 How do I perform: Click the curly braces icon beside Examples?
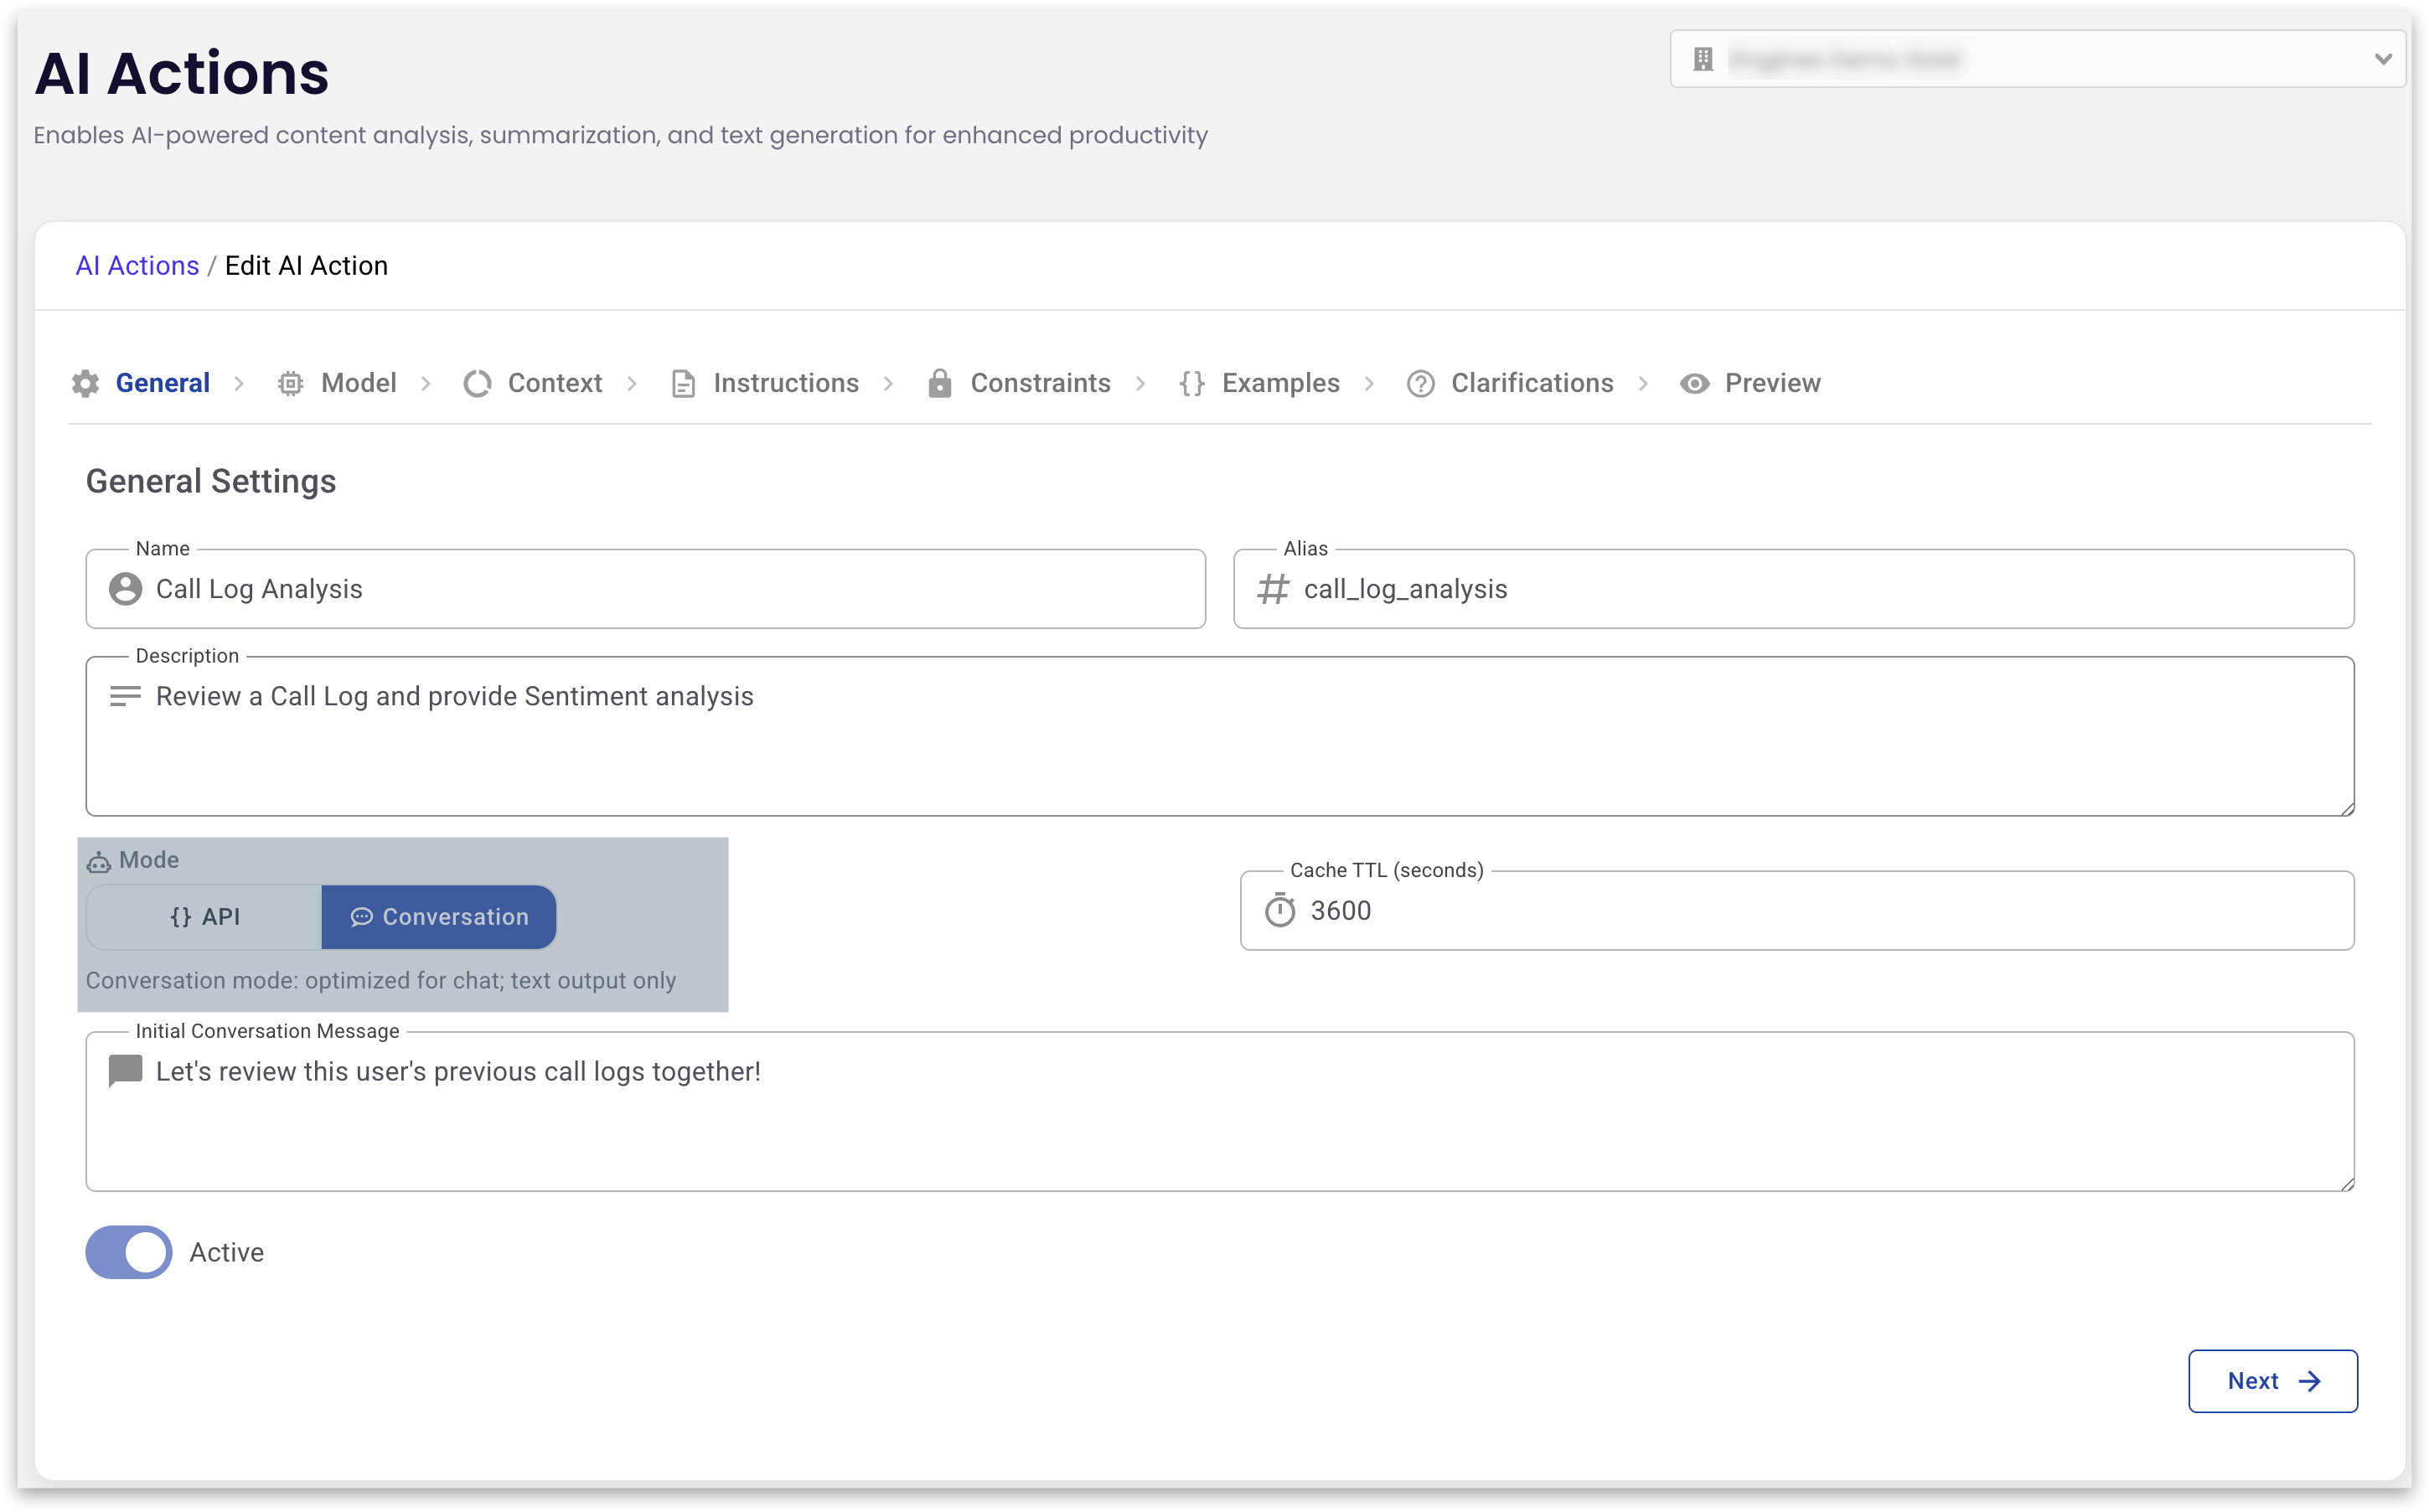tap(1191, 384)
